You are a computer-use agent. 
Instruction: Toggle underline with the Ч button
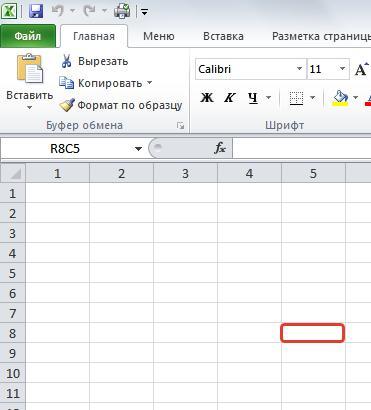click(253, 98)
